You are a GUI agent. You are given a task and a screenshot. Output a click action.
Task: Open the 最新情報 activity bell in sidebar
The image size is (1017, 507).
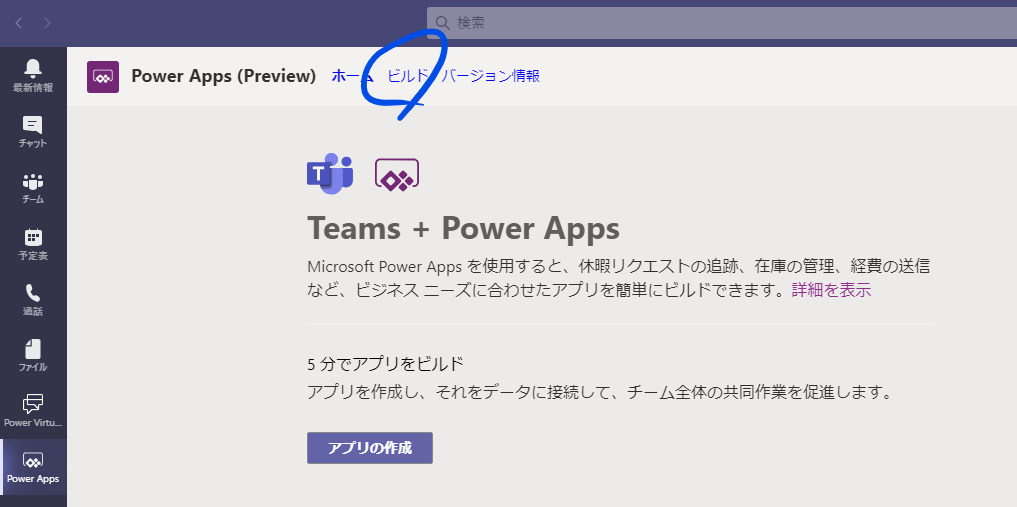33,75
